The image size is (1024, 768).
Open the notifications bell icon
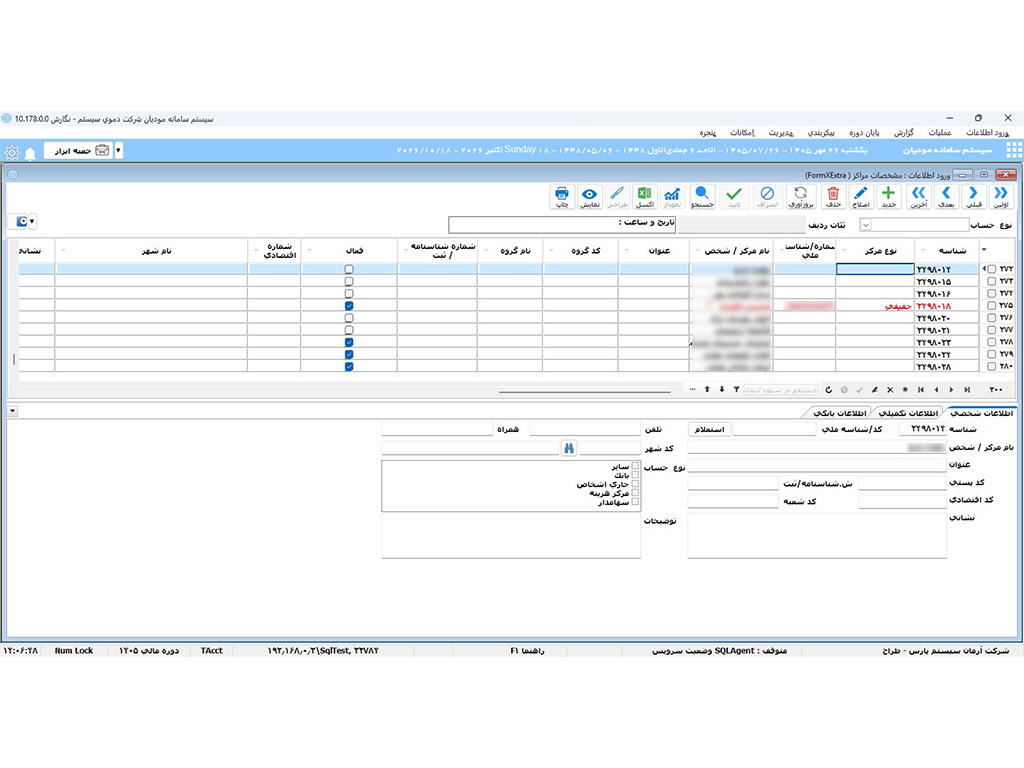click(x=30, y=153)
